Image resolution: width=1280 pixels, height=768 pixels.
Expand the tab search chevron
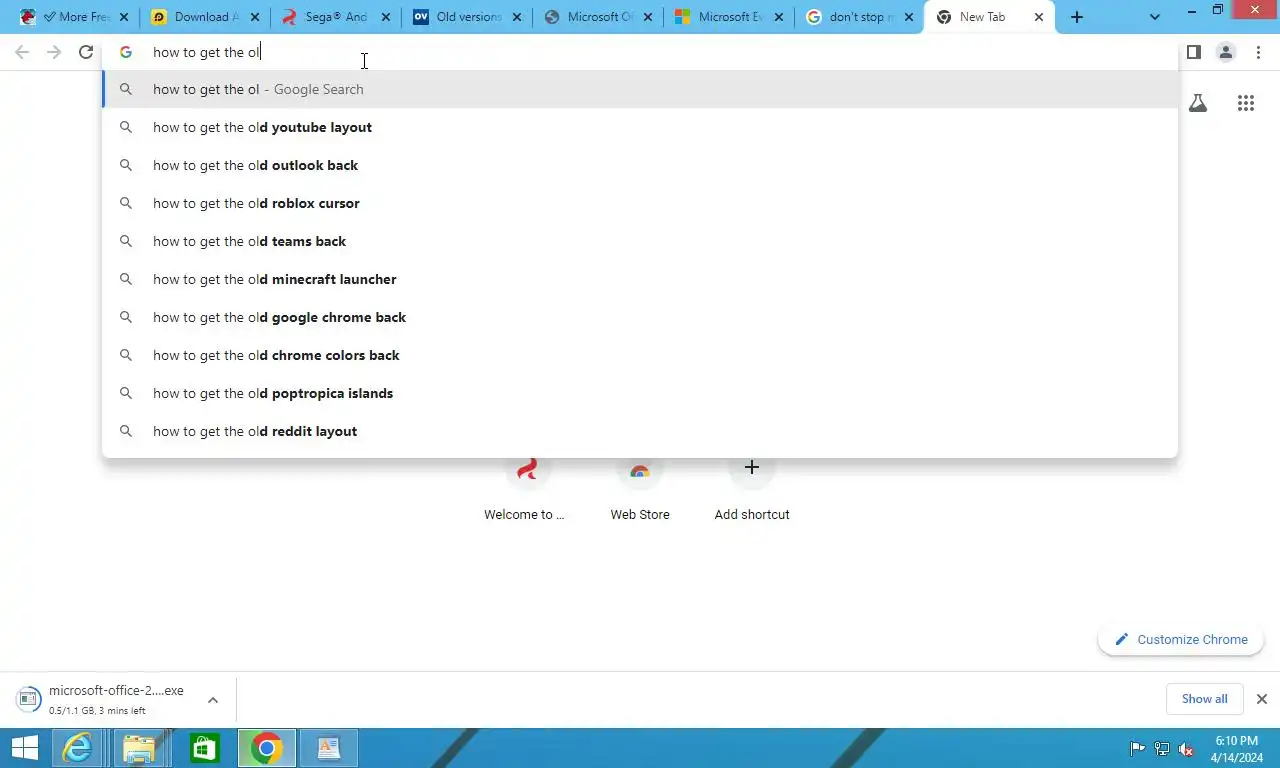(1155, 17)
